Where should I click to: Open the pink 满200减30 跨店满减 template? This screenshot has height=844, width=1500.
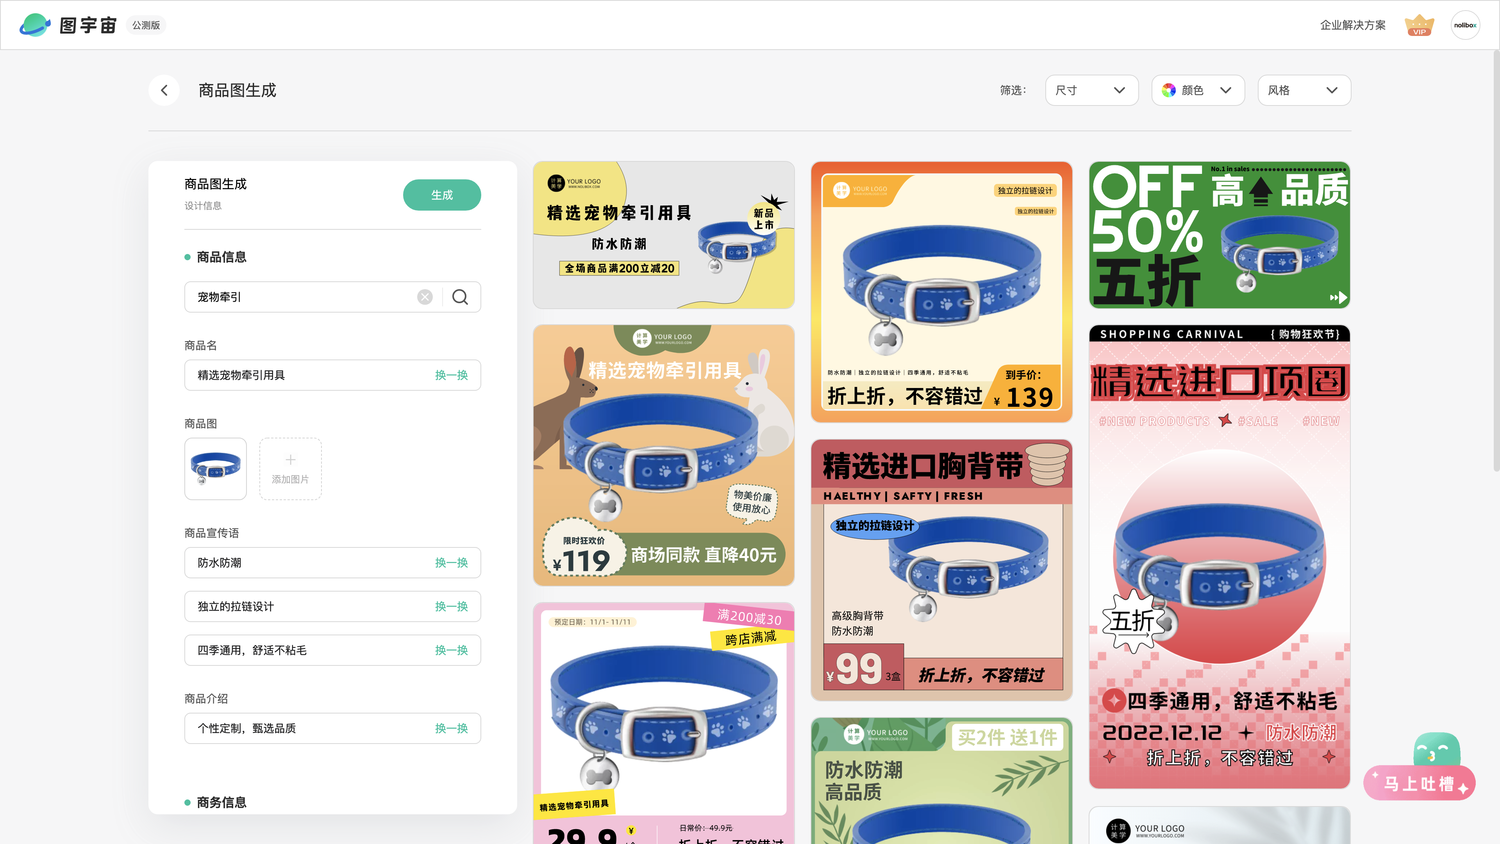[x=664, y=723]
